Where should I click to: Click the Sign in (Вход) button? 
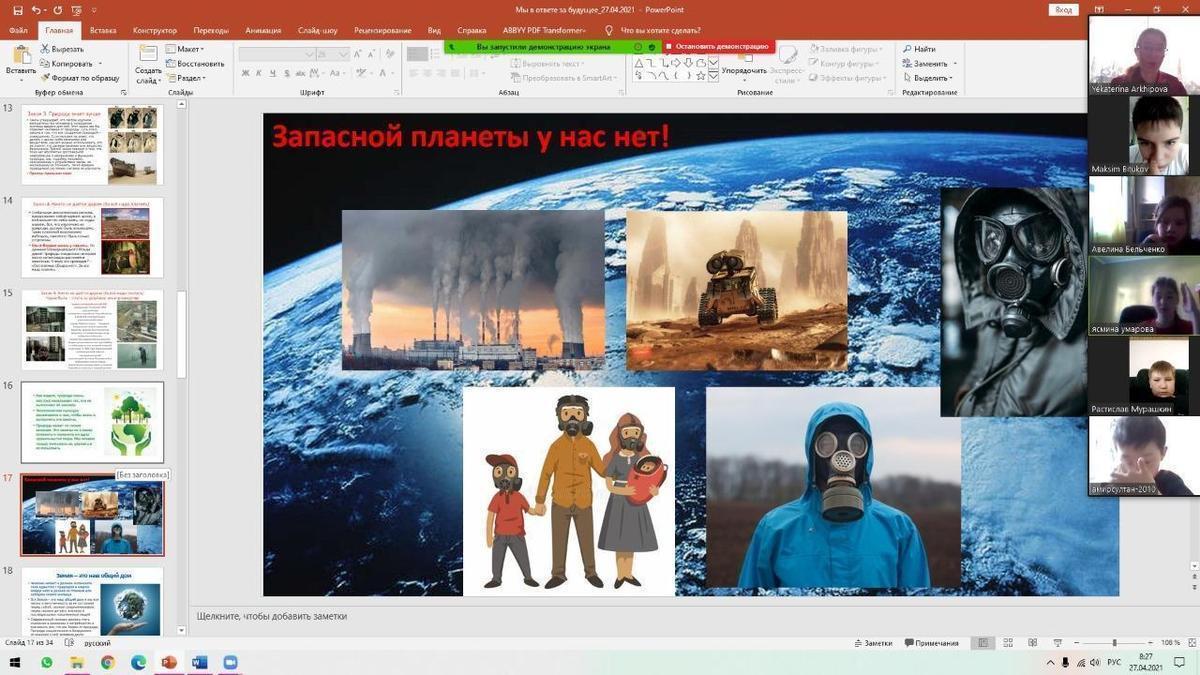1062,10
